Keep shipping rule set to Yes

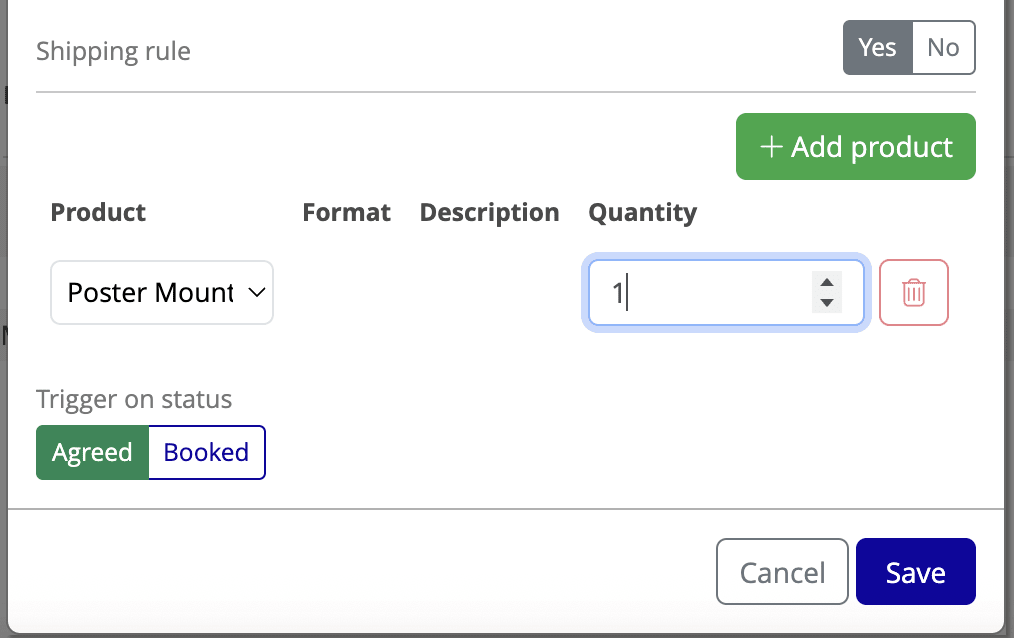[877, 47]
